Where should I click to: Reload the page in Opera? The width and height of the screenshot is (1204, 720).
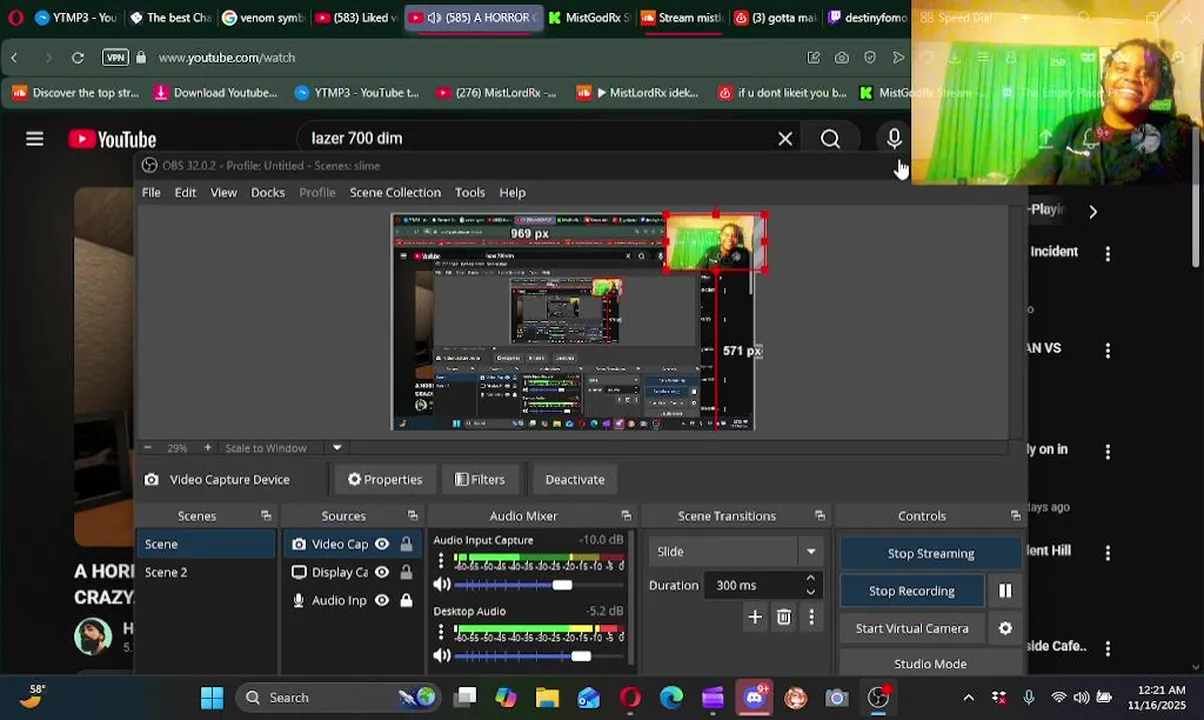click(78, 58)
